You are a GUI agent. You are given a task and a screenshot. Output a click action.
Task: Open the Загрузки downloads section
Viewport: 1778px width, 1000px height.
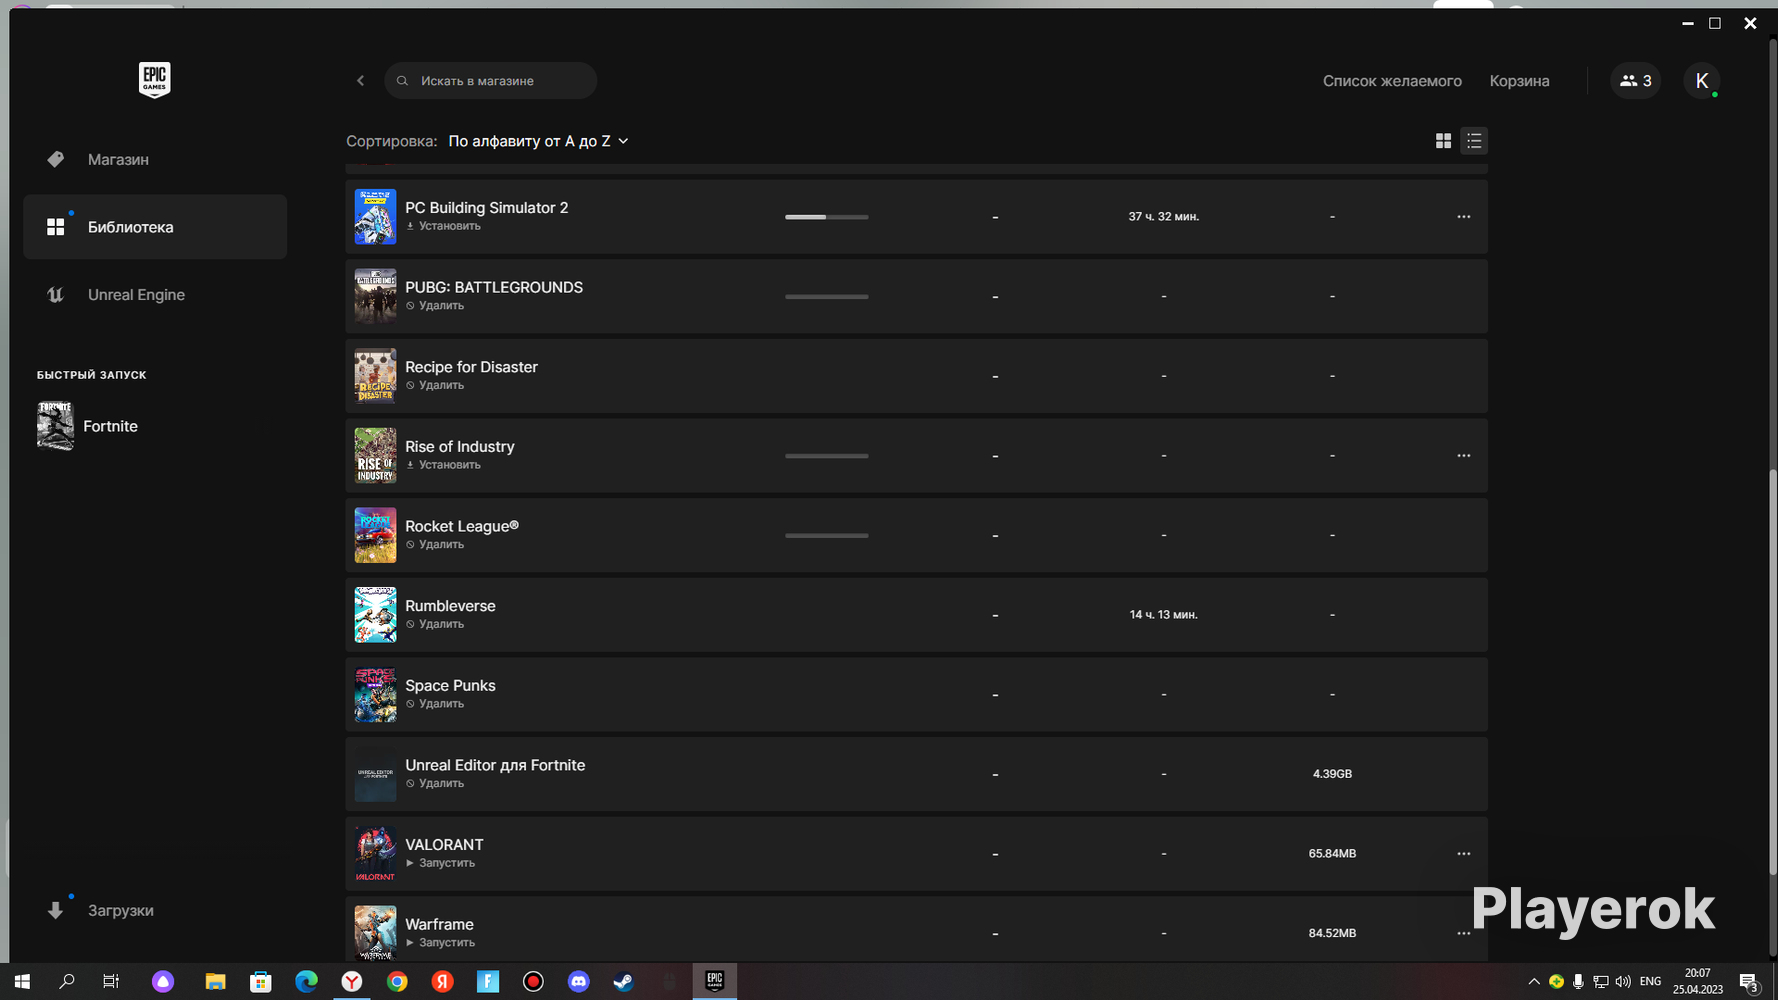tap(155, 910)
